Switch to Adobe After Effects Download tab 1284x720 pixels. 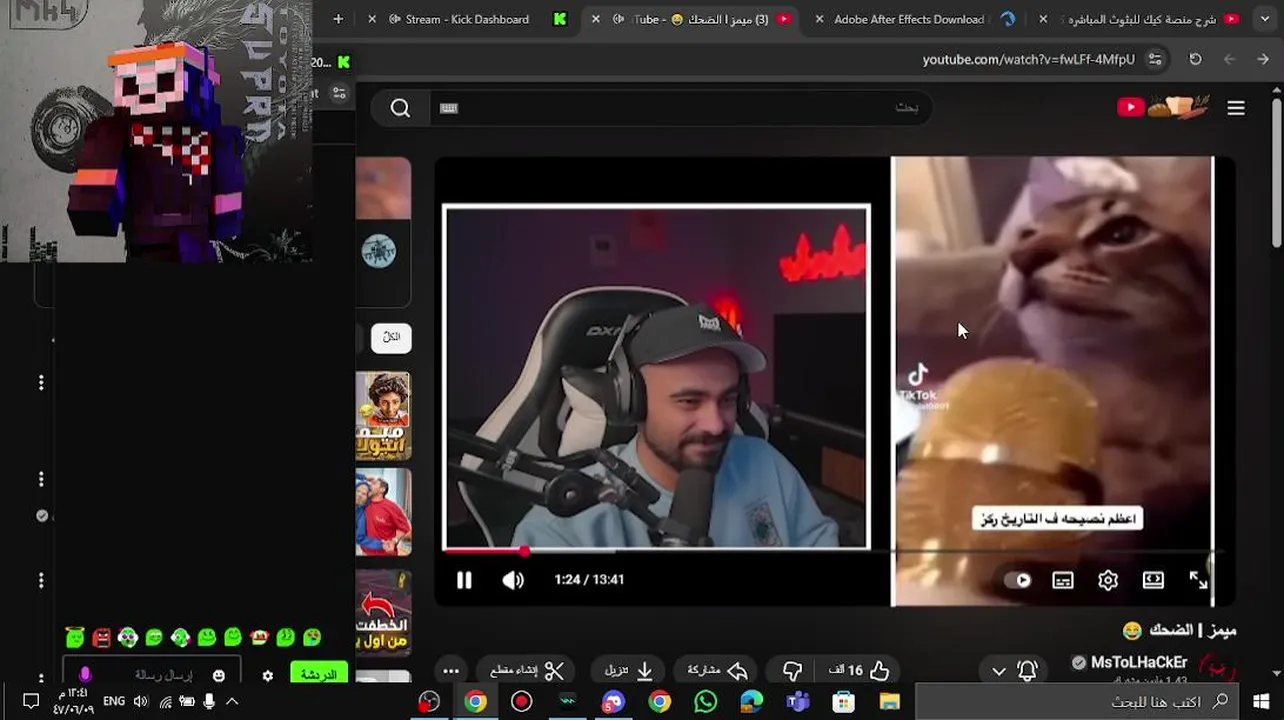[x=909, y=19]
